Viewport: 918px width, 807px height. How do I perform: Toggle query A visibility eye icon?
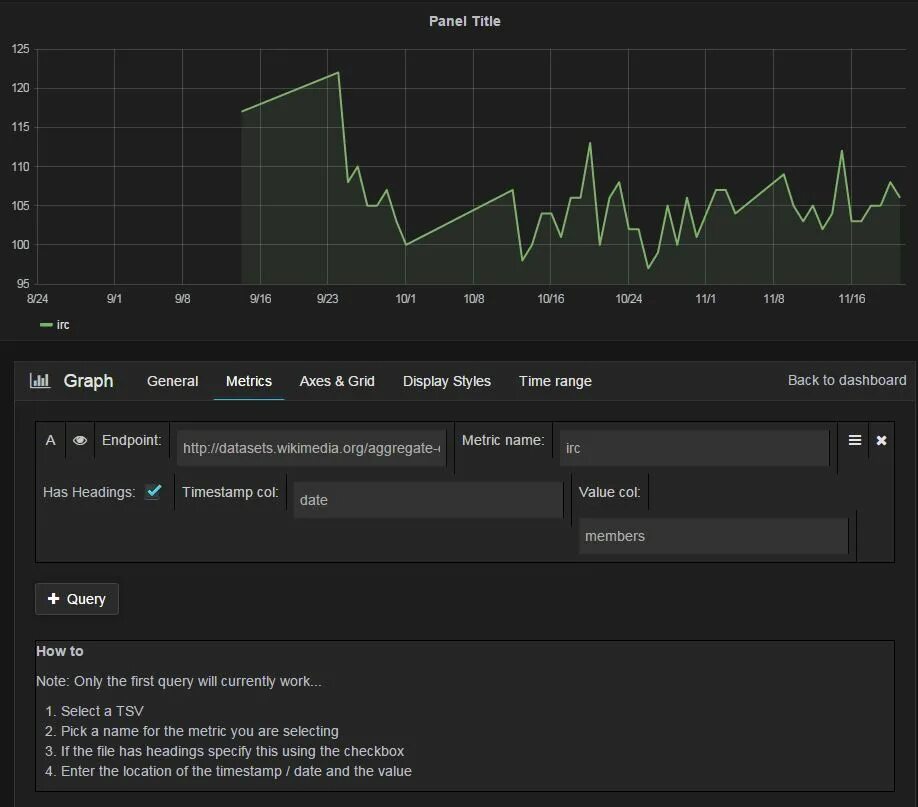point(80,440)
